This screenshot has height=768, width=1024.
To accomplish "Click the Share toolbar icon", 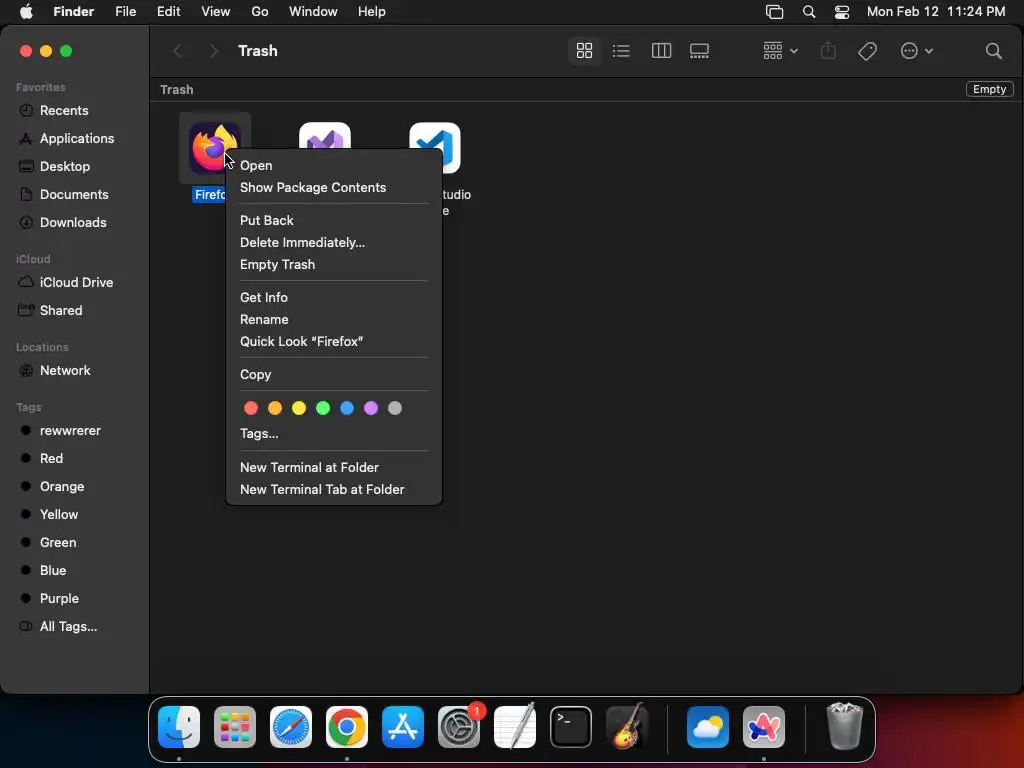I will [x=828, y=51].
